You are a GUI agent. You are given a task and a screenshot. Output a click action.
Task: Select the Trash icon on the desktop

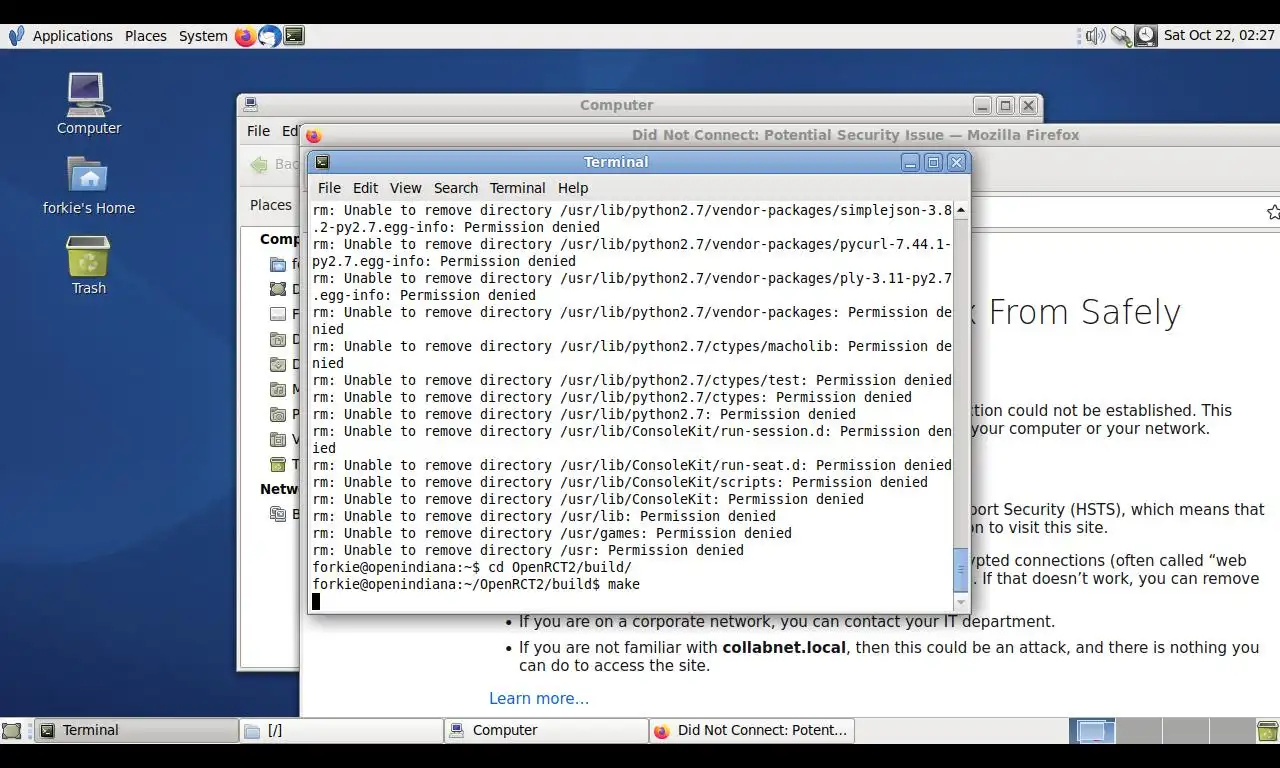click(x=88, y=265)
